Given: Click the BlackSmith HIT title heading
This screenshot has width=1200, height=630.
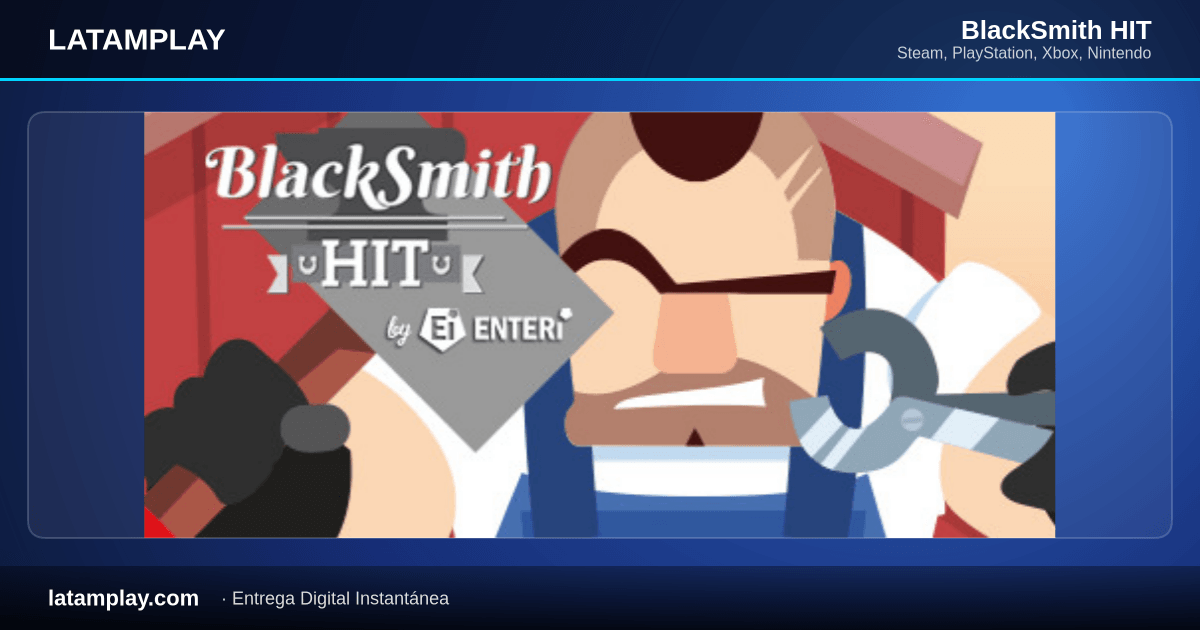Looking at the screenshot, I should click(x=1056, y=30).
